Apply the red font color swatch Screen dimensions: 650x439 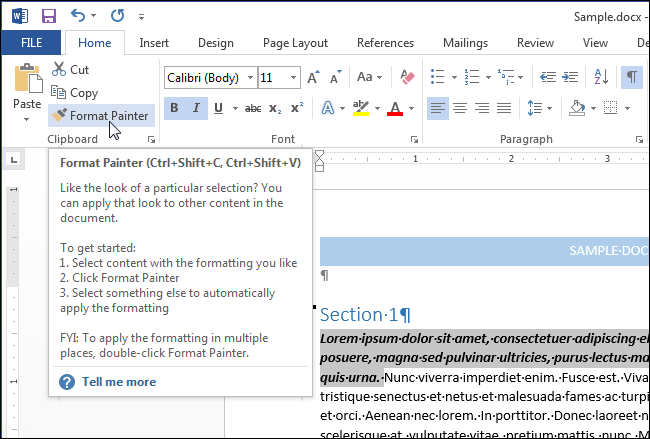(x=395, y=108)
